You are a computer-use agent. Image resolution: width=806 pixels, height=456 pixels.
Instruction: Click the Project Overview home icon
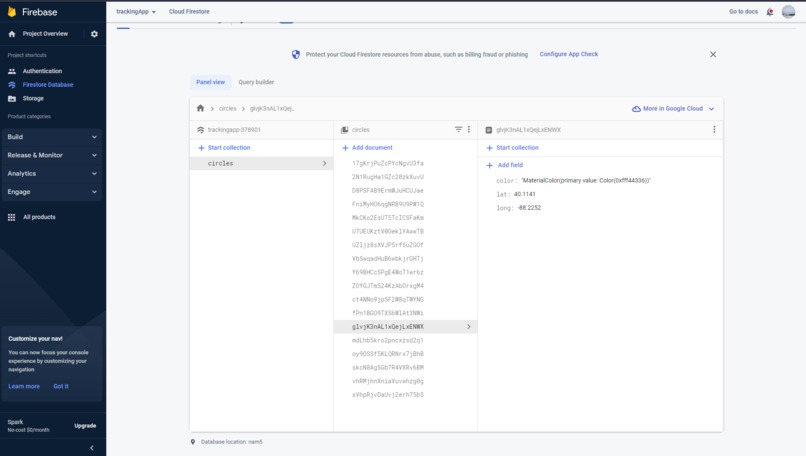[x=12, y=34]
